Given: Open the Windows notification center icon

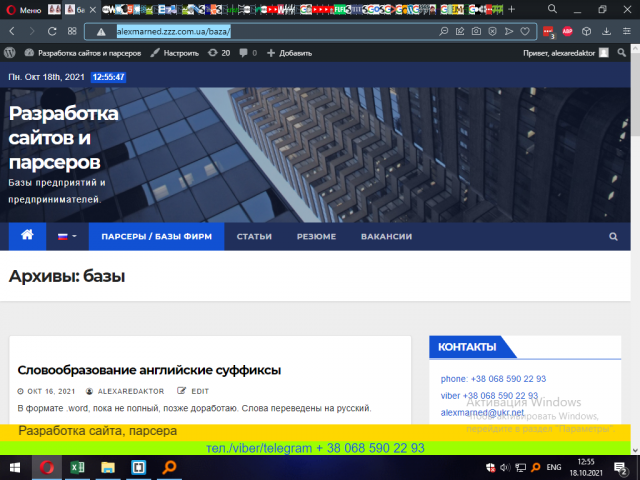Looking at the screenshot, I should tap(620, 468).
